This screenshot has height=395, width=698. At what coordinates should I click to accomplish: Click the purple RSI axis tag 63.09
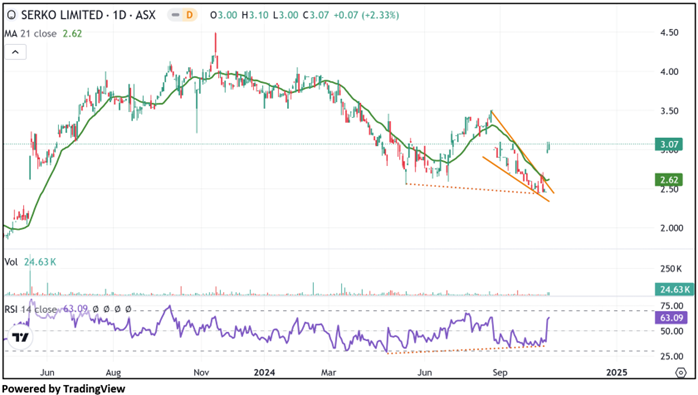tap(671, 318)
